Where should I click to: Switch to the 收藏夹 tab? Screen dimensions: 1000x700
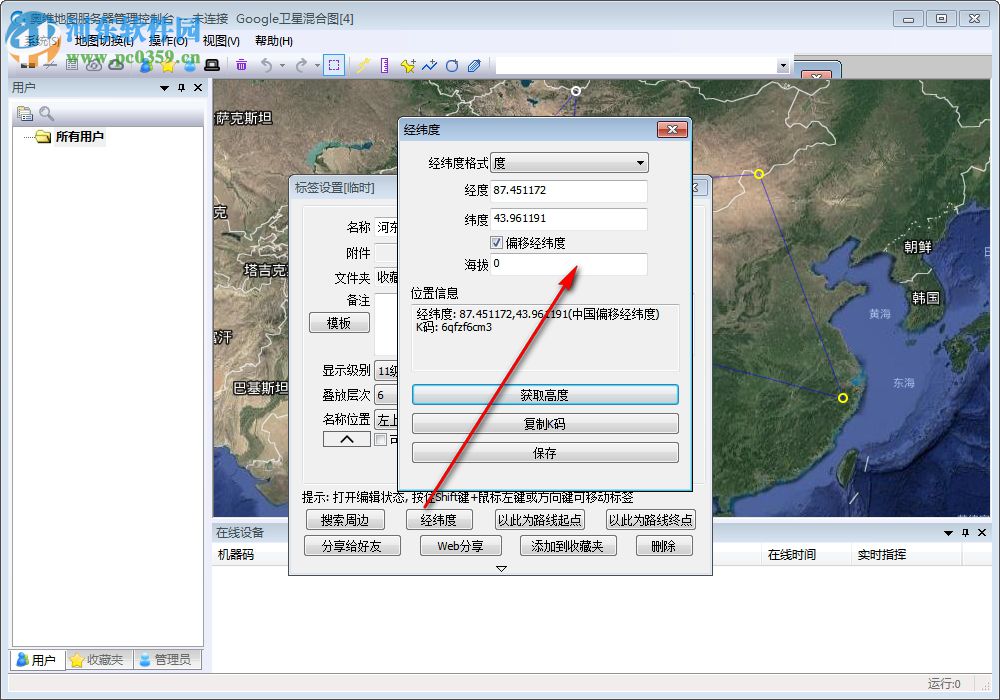pyautogui.click(x=97, y=659)
